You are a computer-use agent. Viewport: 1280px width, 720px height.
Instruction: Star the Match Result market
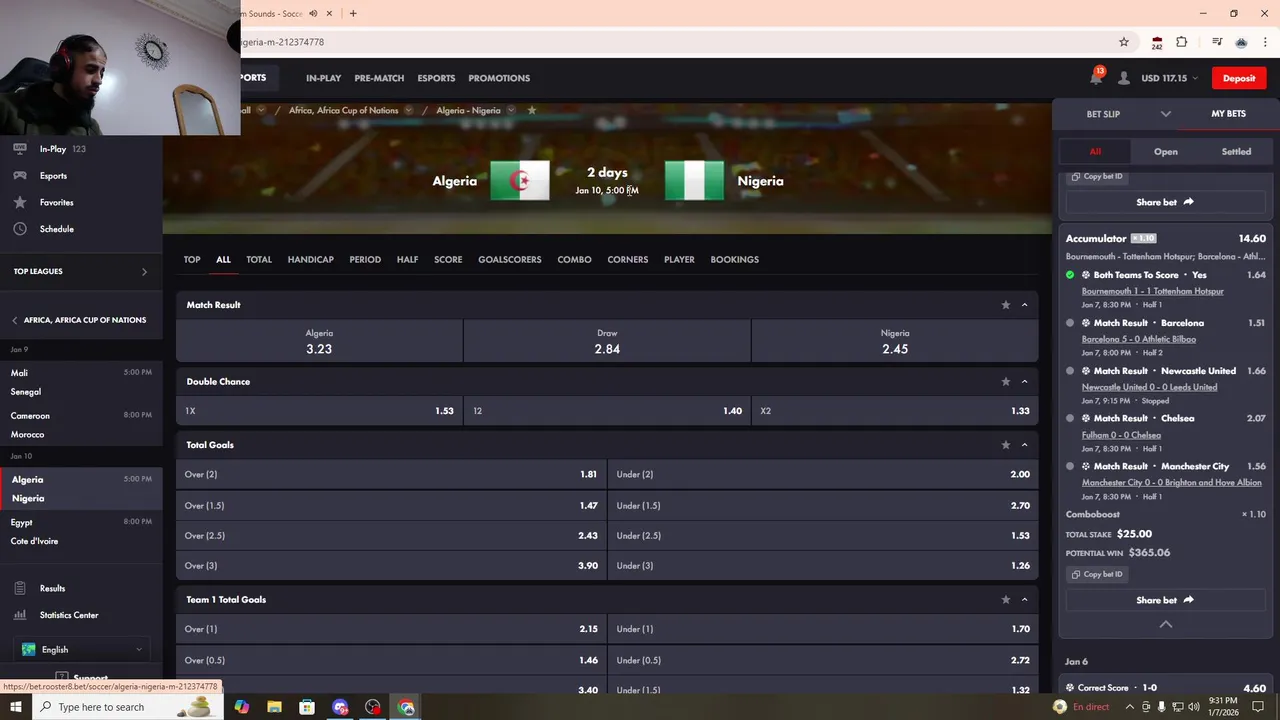[x=1006, y=305]
